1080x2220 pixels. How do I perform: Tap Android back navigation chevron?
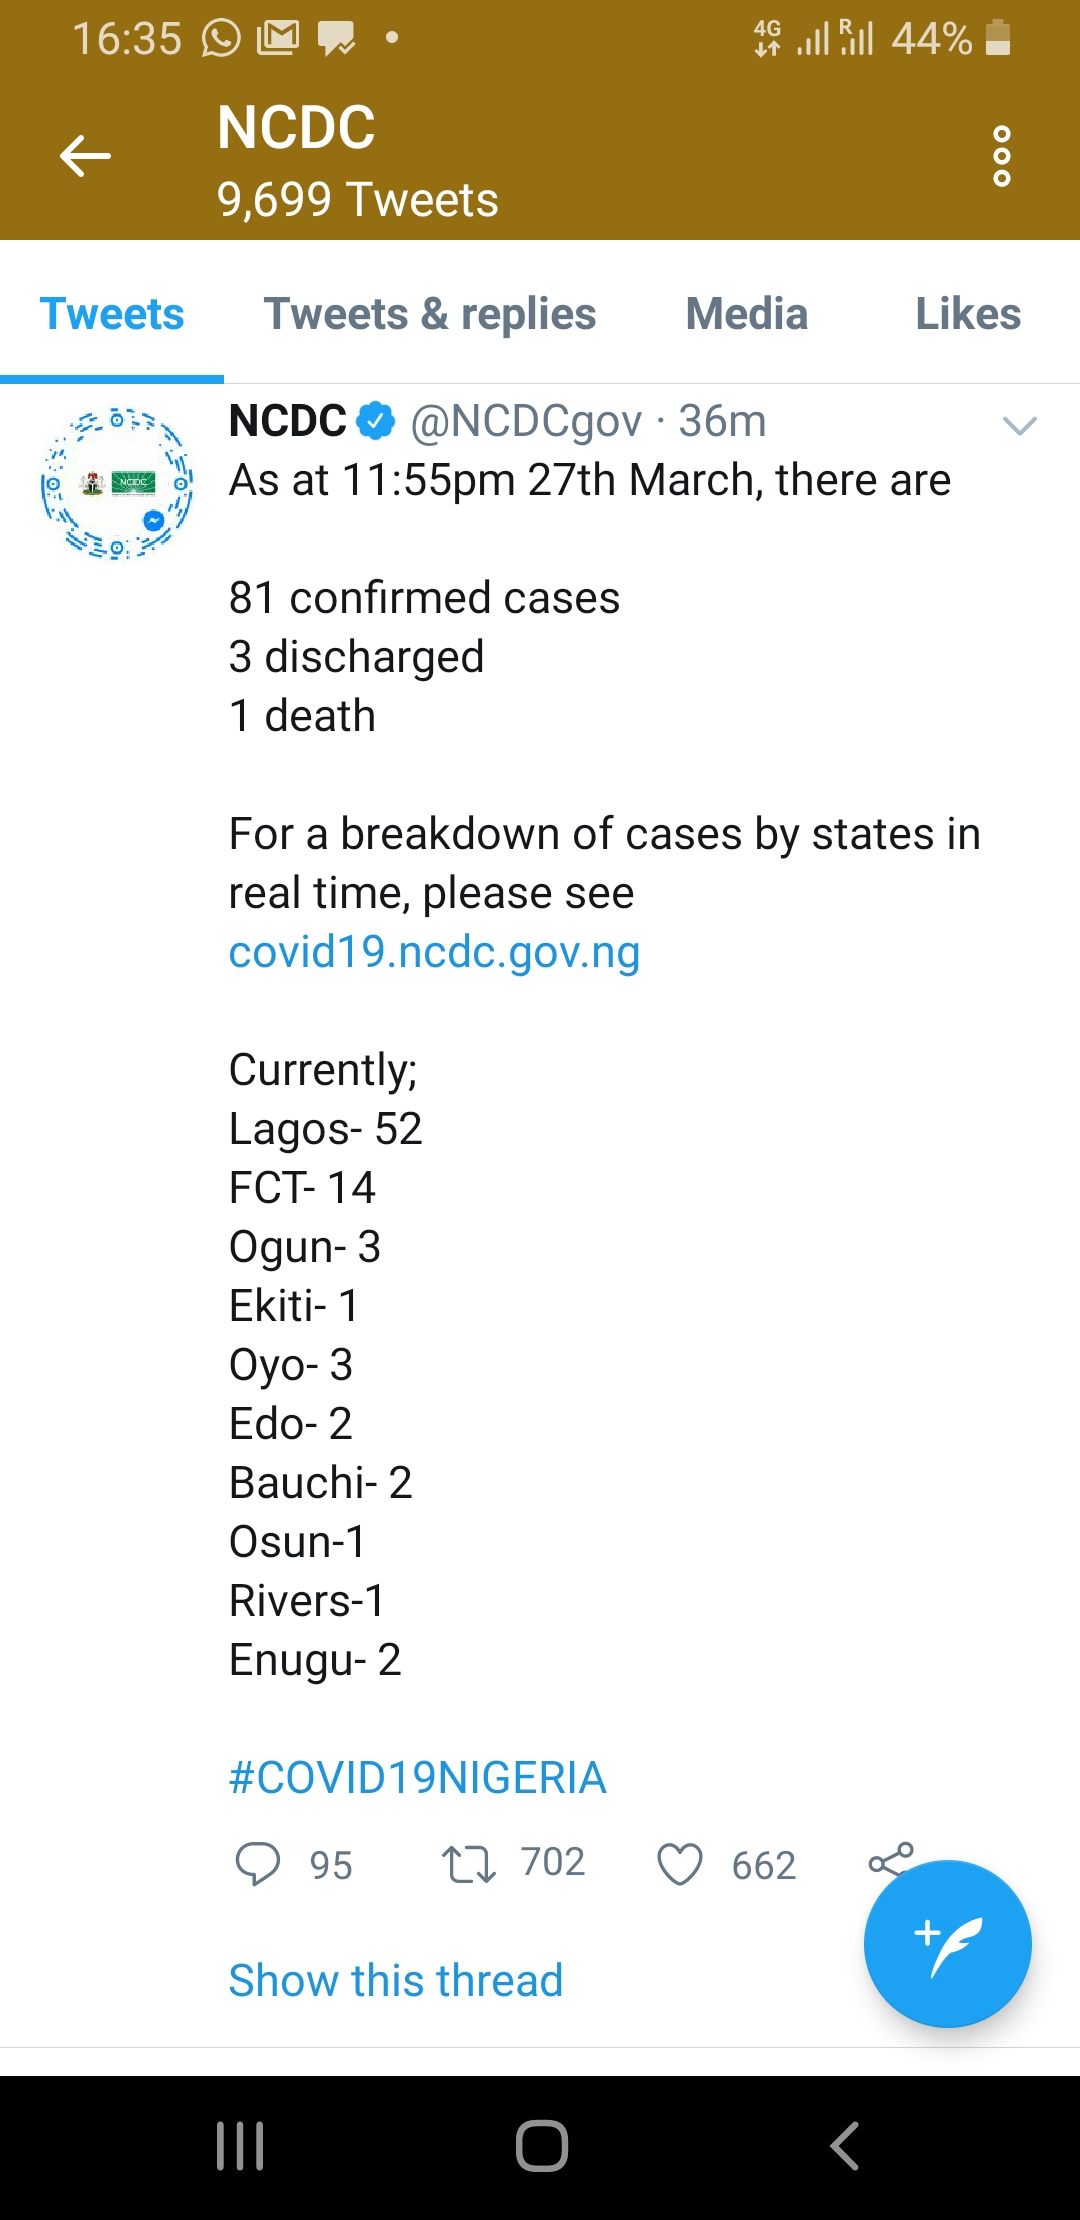coord(845,2146)
